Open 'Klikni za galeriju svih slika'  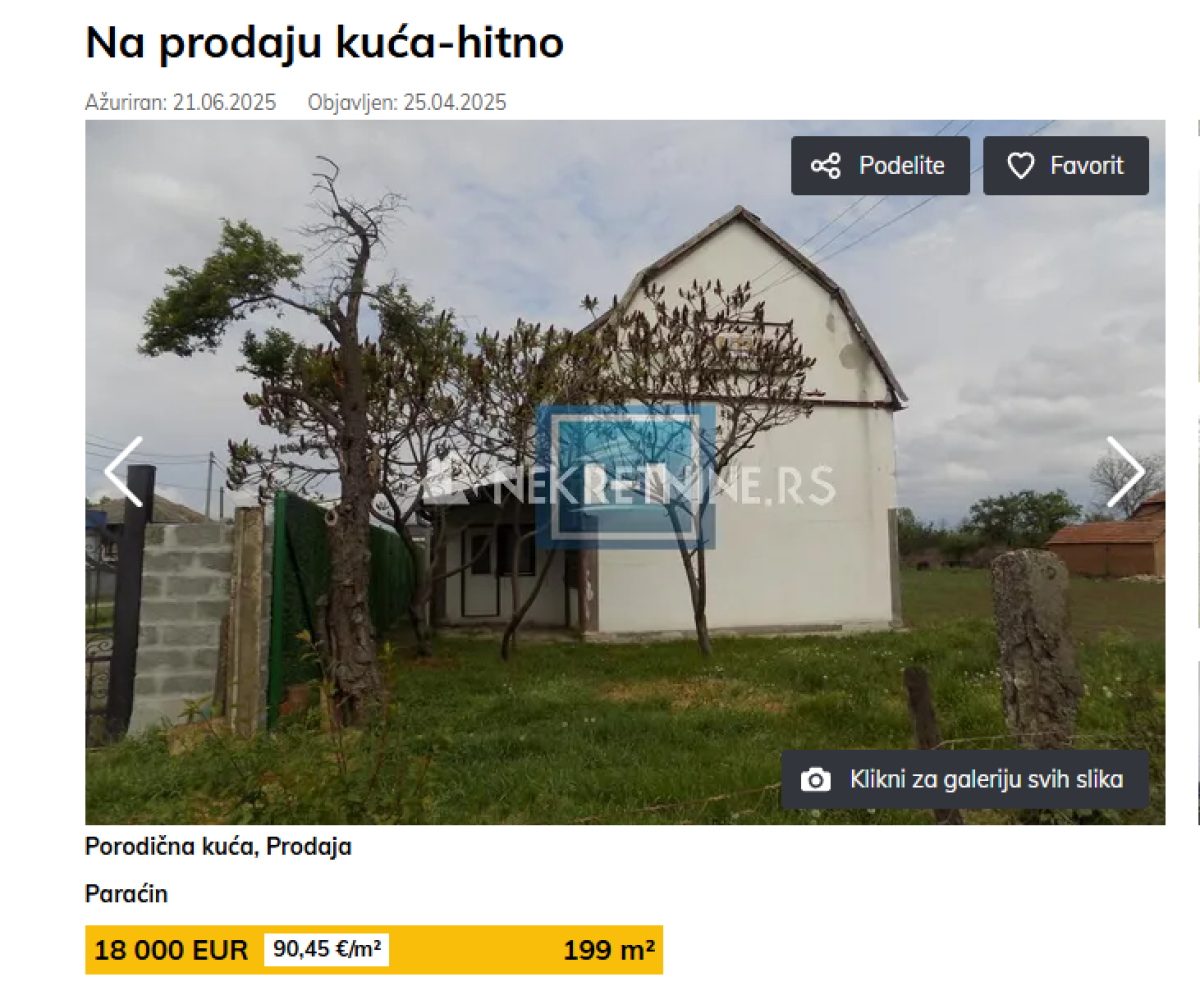pyautogui.click(x=965, y=780)
